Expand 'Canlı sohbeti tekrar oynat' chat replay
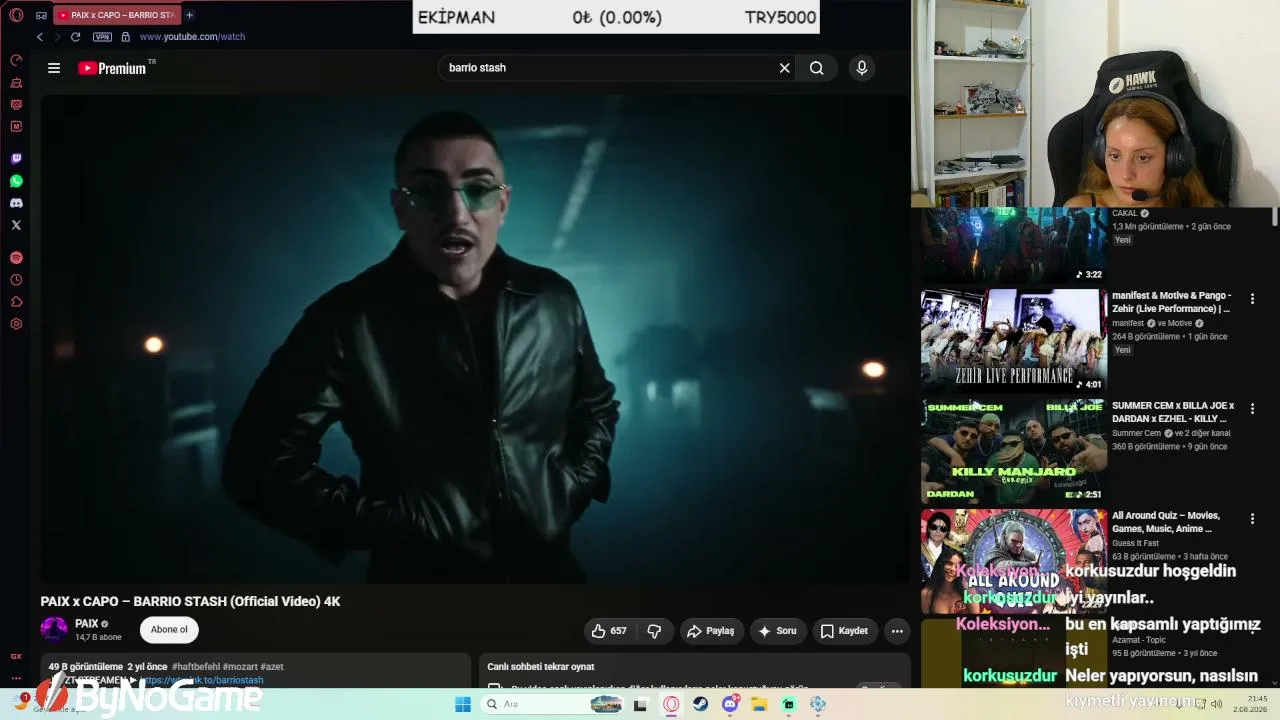The height and width of the screenshot is (720, 1280). point(541,667)
